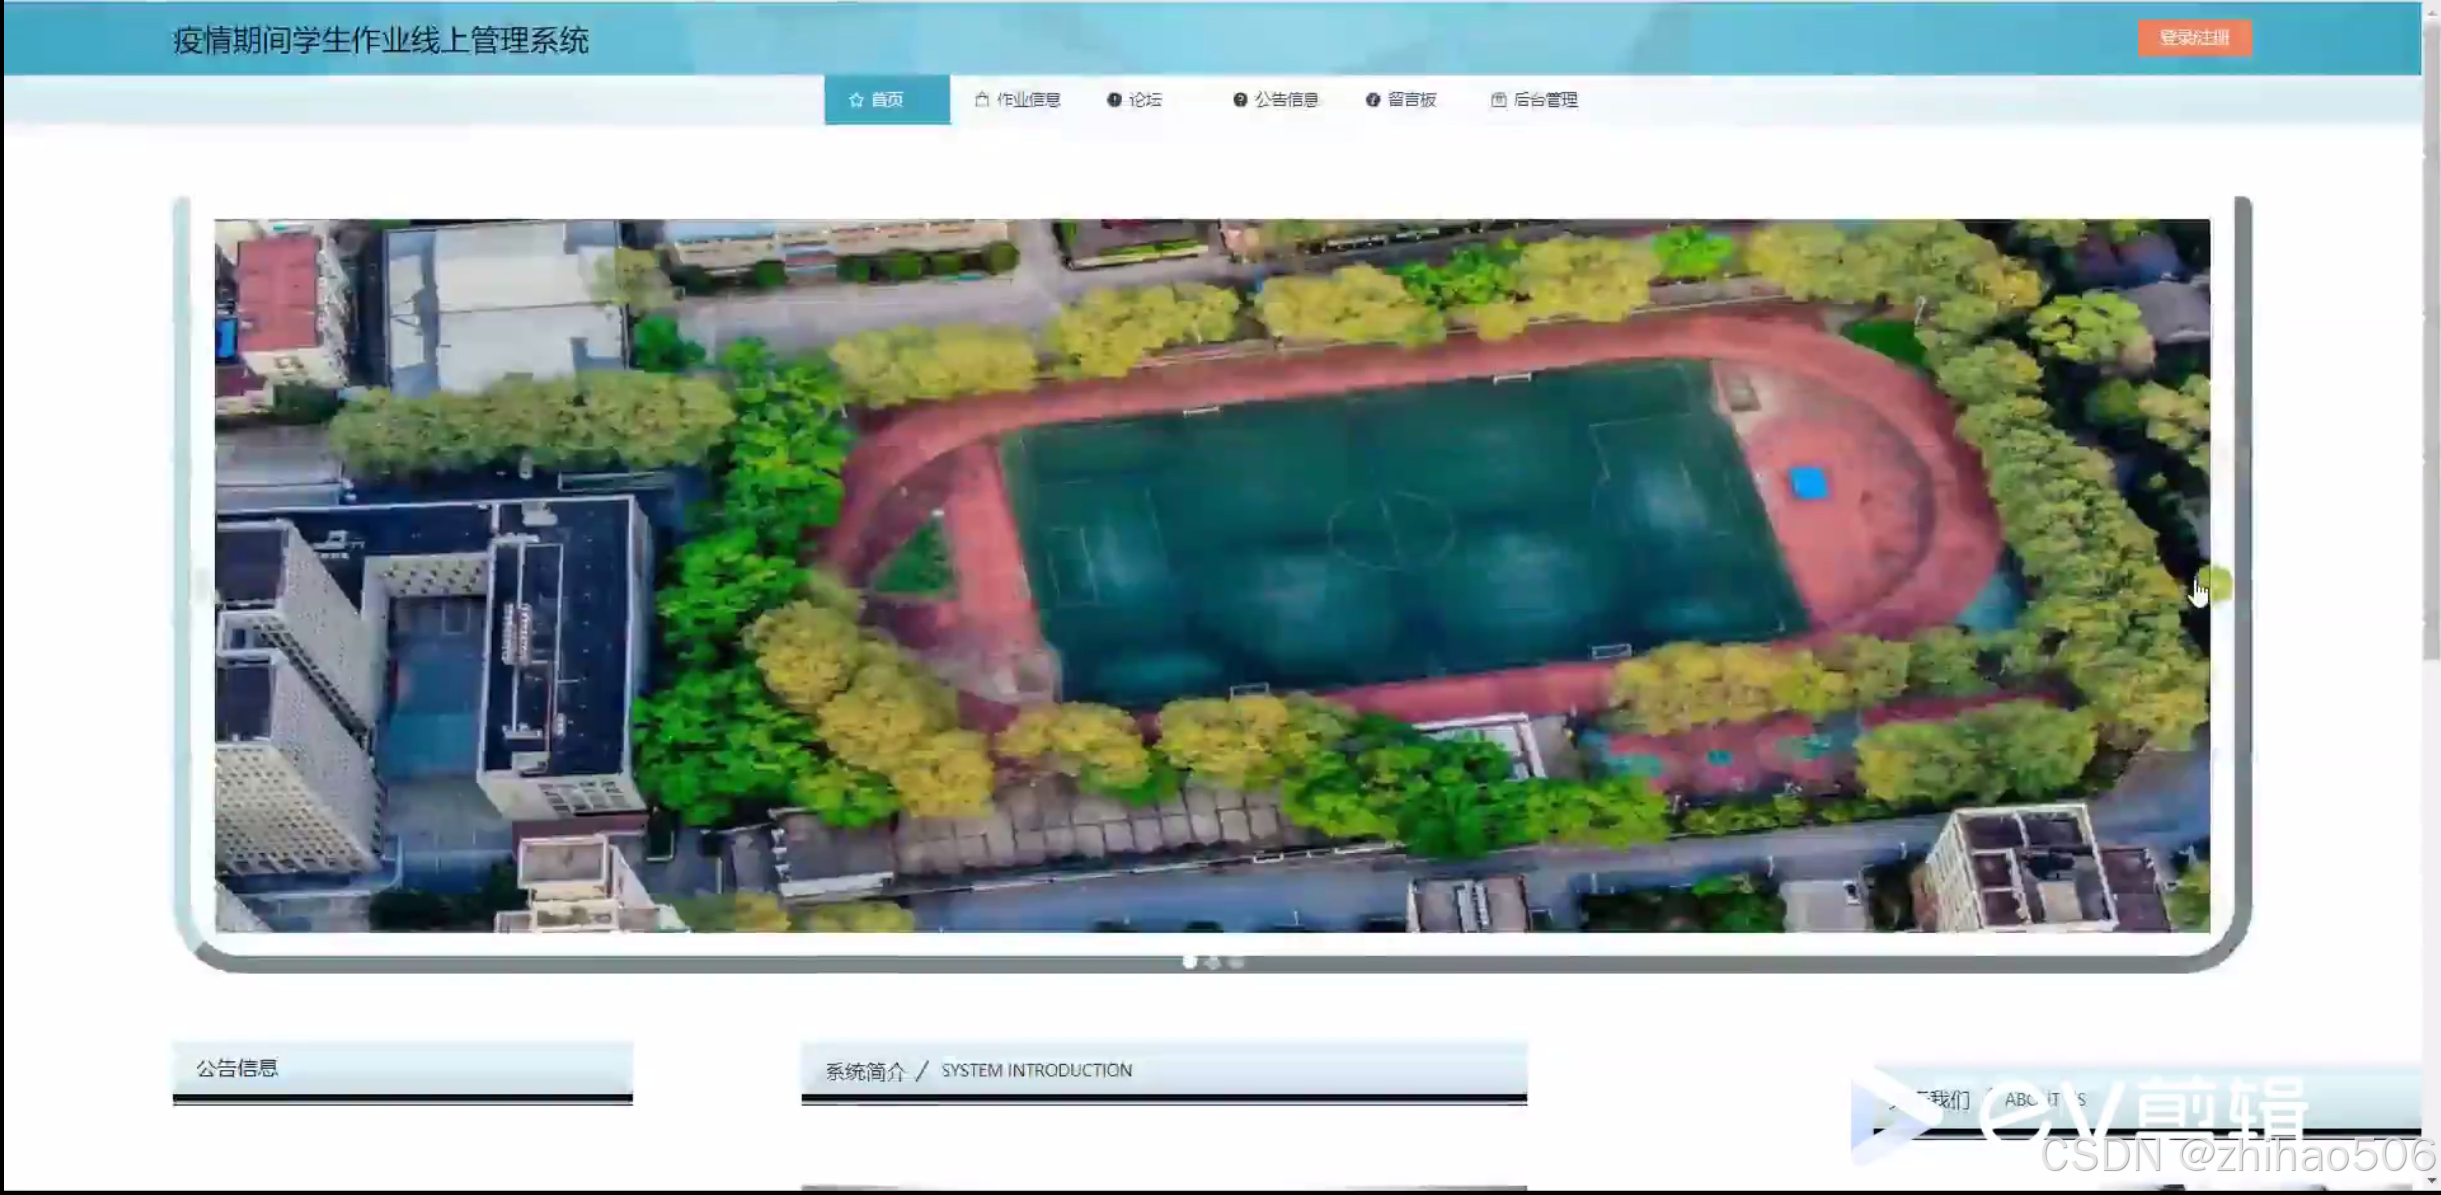Click the clipboard icon beside 后台管理
The height and width of the screenshot is (1195, 2441).
click(x=1498, y=99)
